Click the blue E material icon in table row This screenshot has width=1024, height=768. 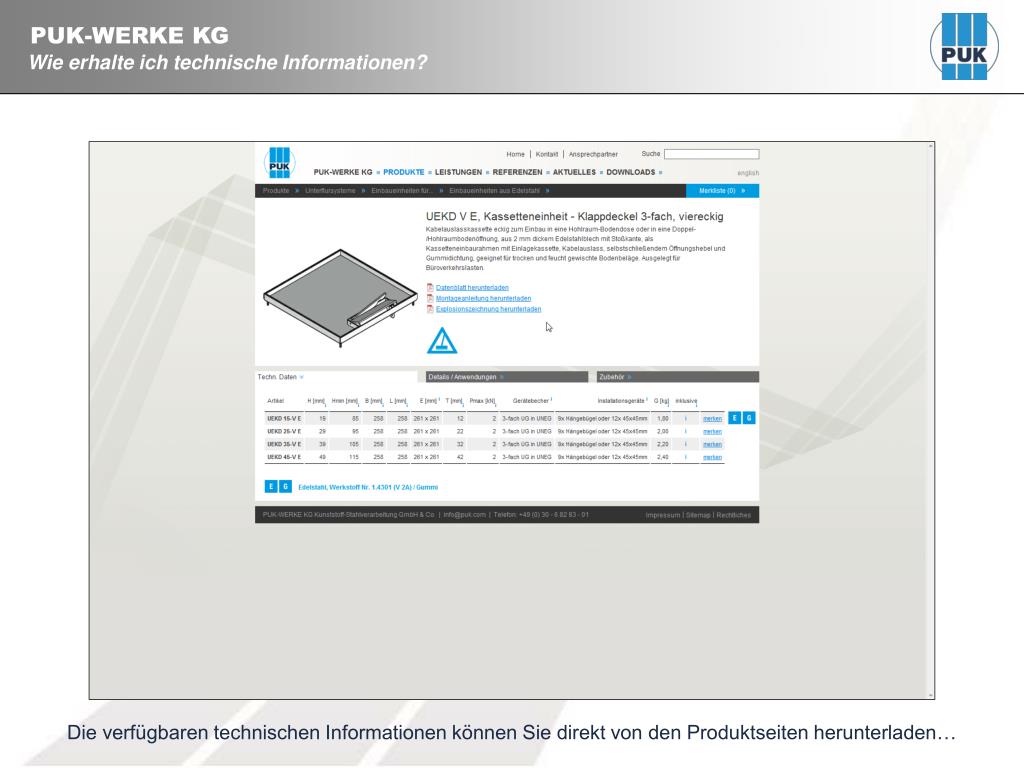pyautogui.click(x=734, y=418)
